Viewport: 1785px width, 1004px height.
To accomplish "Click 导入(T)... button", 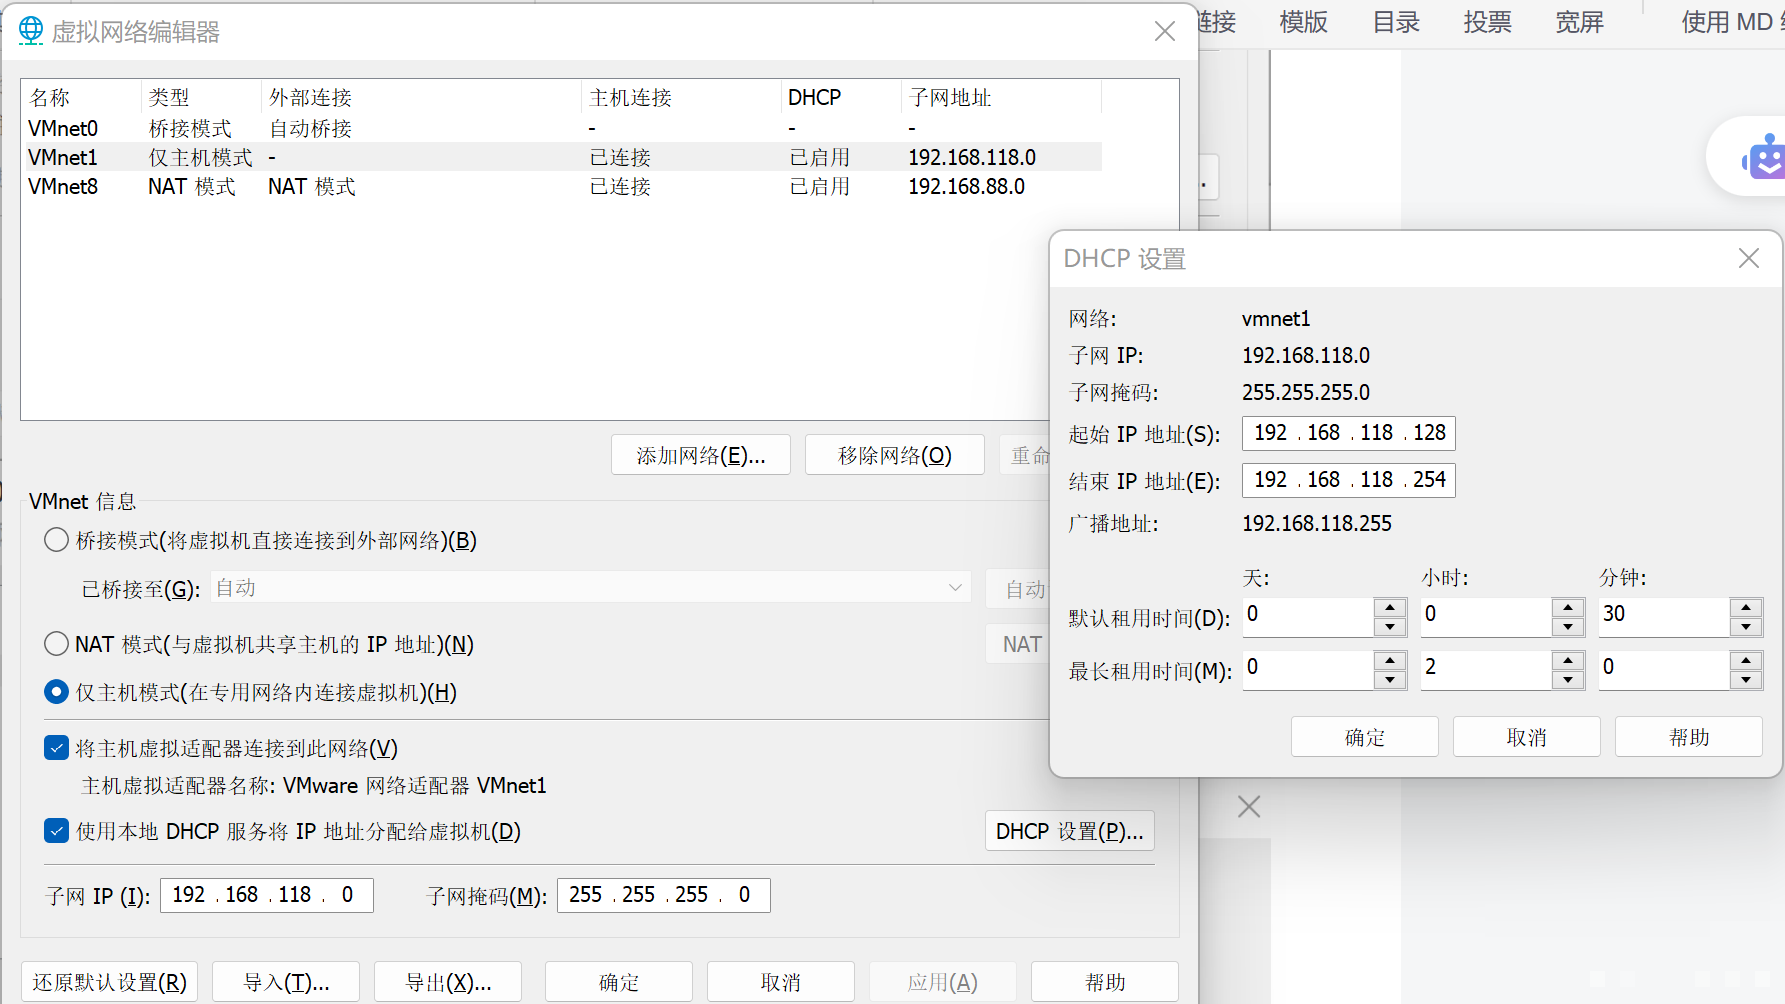I will (x=287, y=982).
